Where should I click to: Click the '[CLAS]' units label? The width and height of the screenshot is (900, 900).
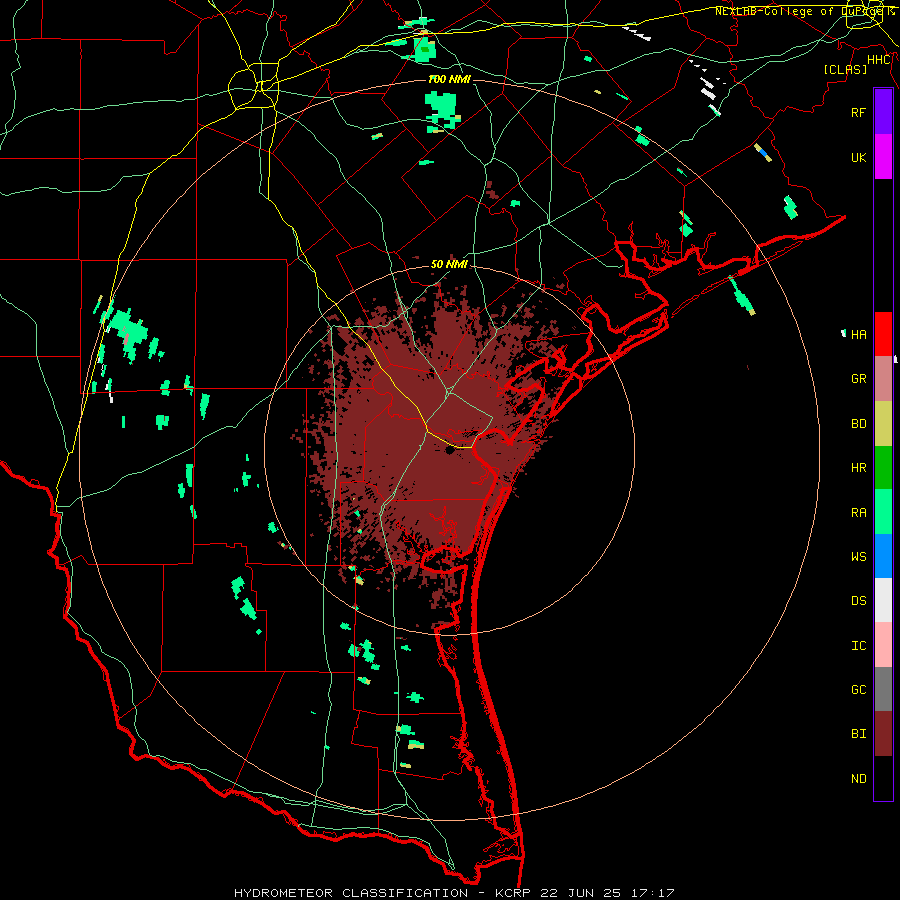[845, 69]
